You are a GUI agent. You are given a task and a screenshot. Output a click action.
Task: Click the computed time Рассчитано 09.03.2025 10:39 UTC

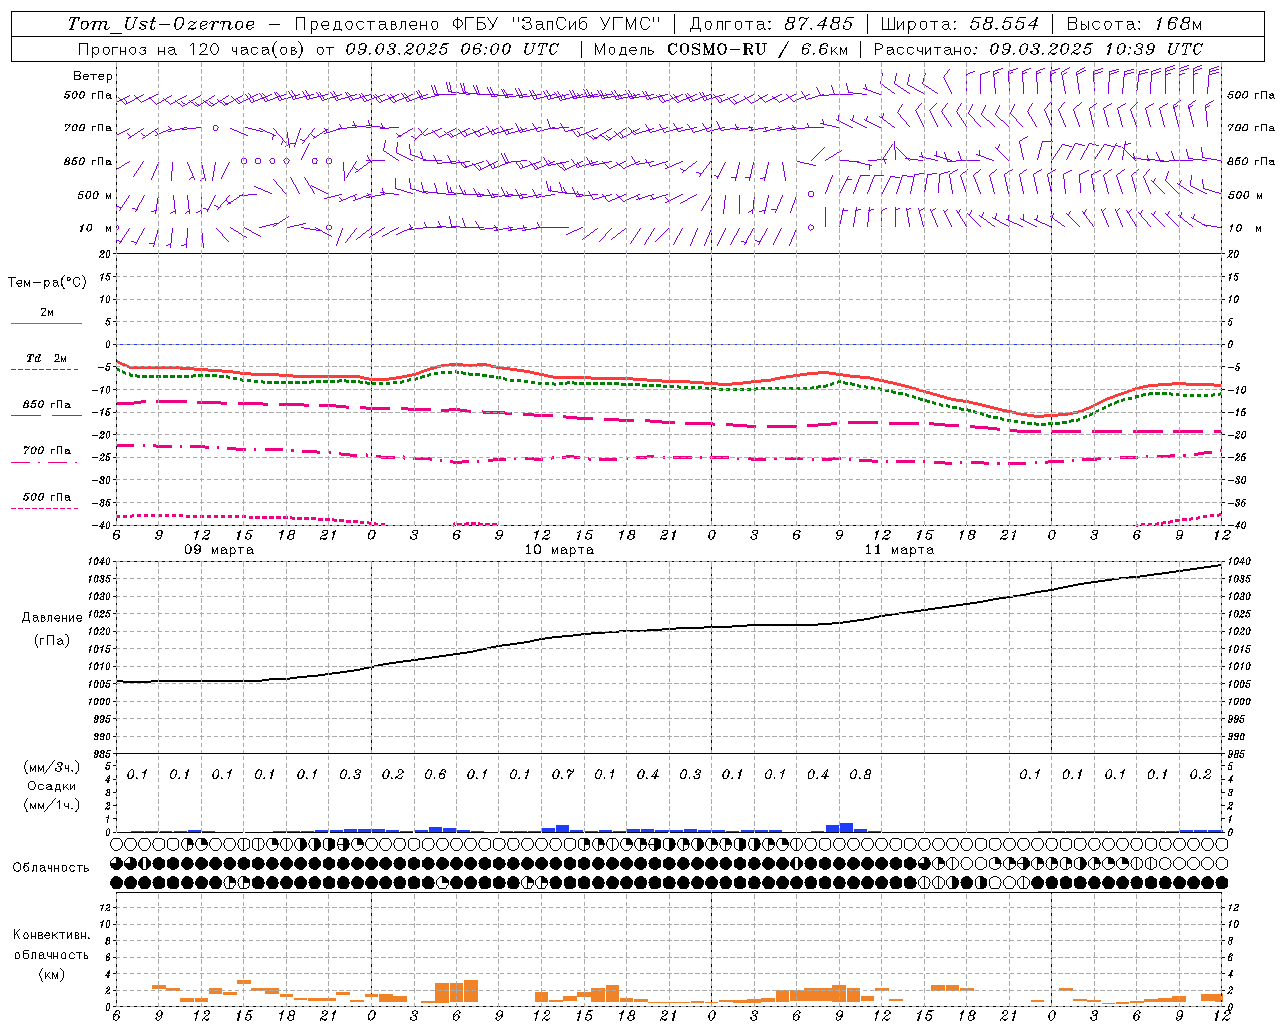[1038, 49]
